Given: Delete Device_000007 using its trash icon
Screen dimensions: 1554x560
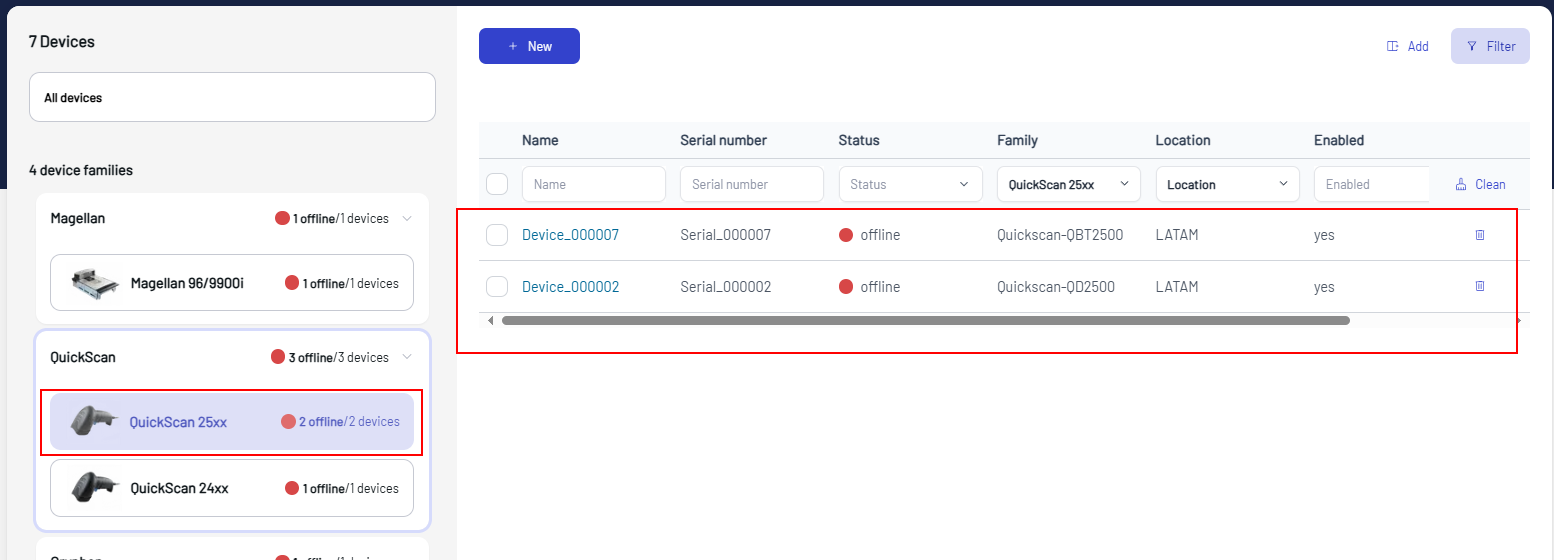Looking at the screenshot, I should pyautogui.click(x=1480, y=235).
